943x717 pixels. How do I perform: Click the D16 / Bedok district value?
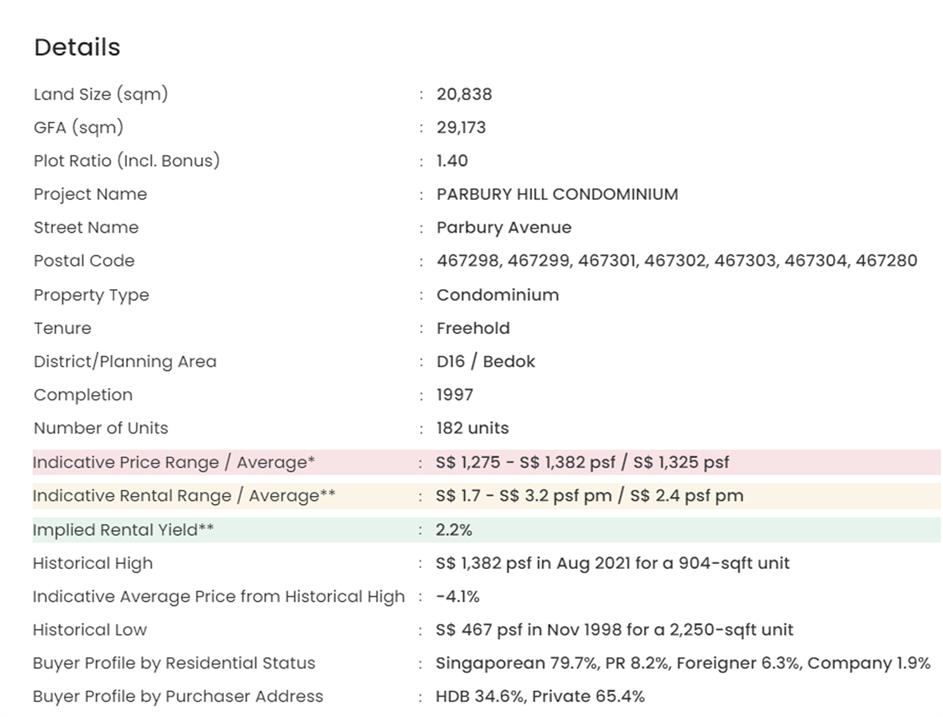(485, 361)
